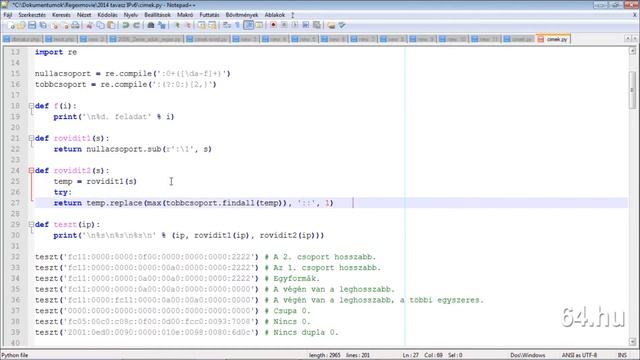Click the Close document toolbar icon
Screen dimensions: 640x360
point(55,25)
